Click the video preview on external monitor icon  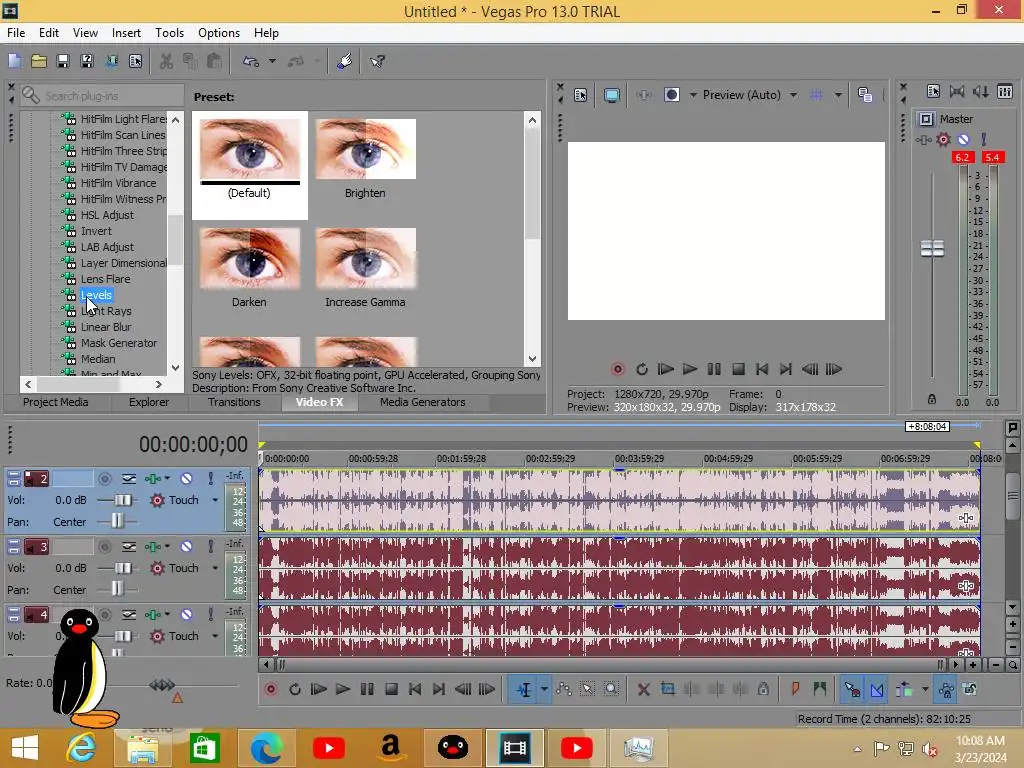[612, 95]
